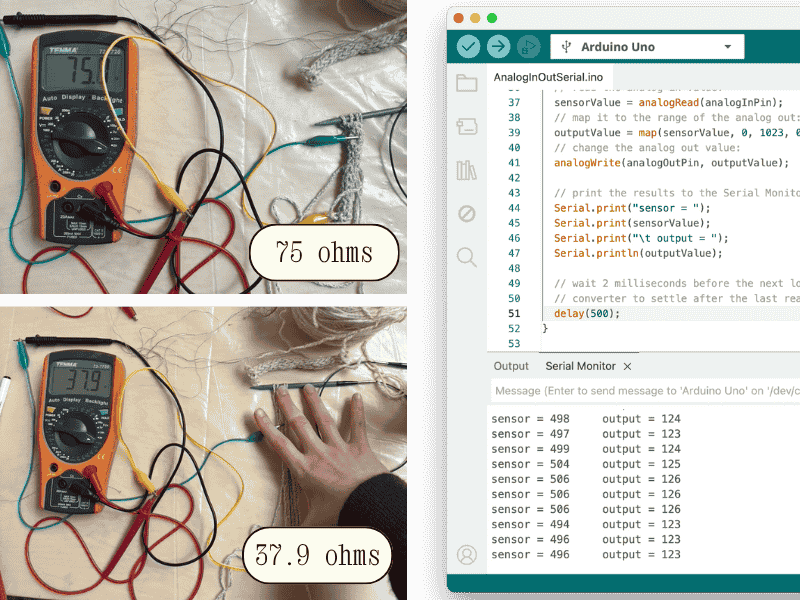Screen dimensions: 800x600
Task: Start debugging with the debug icon
Action: 528,47
